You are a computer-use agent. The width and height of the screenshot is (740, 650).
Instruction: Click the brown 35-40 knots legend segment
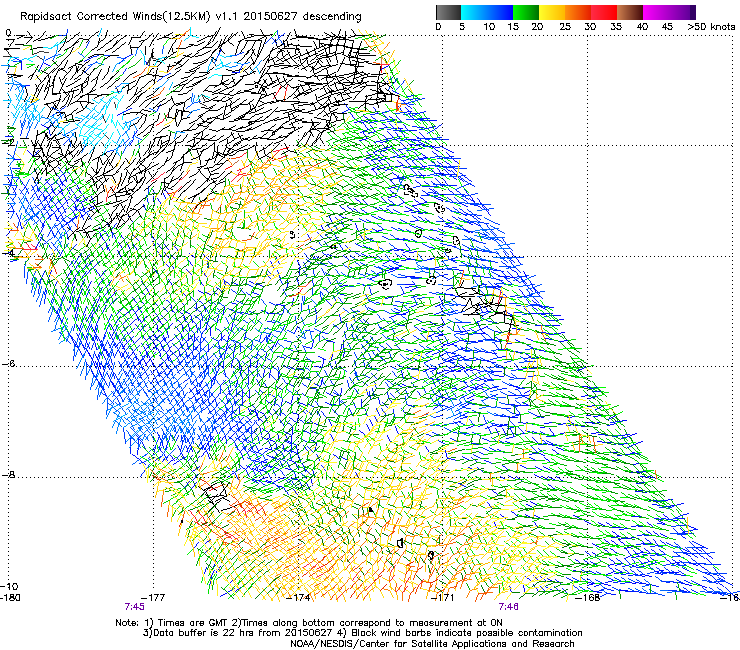630,12
